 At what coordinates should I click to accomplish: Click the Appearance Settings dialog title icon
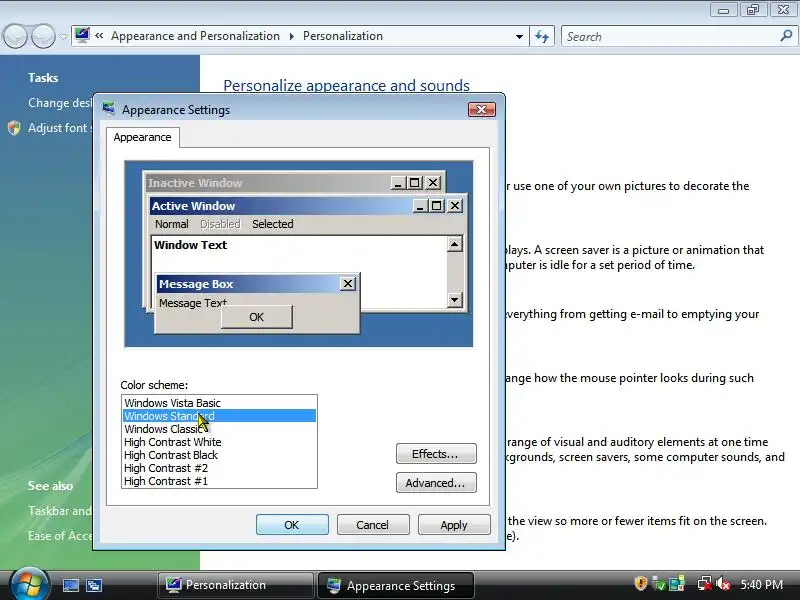pos(109,109)
